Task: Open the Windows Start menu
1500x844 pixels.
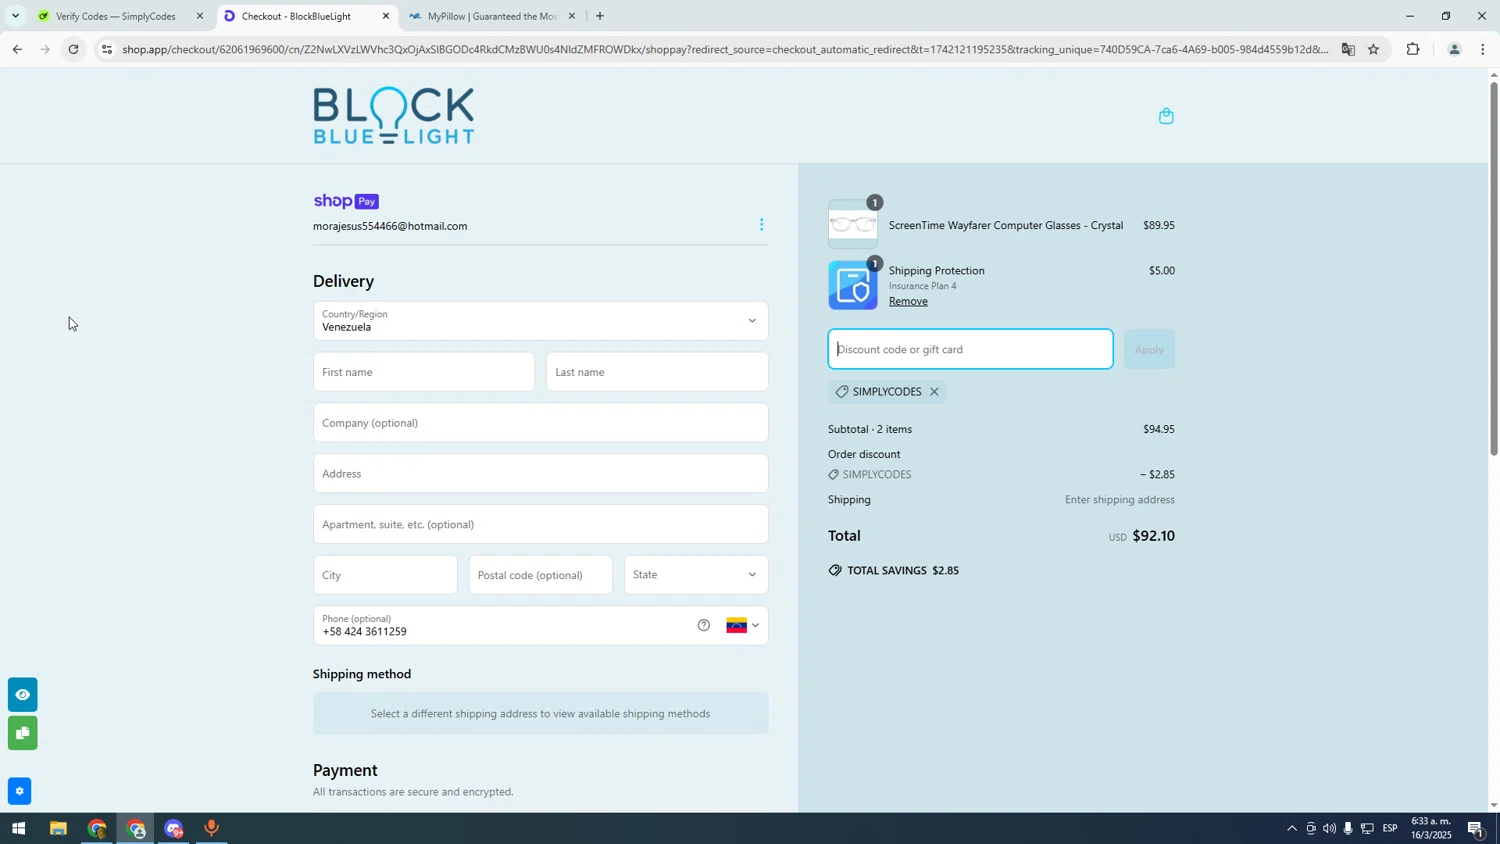Action: tap(17, 829)
